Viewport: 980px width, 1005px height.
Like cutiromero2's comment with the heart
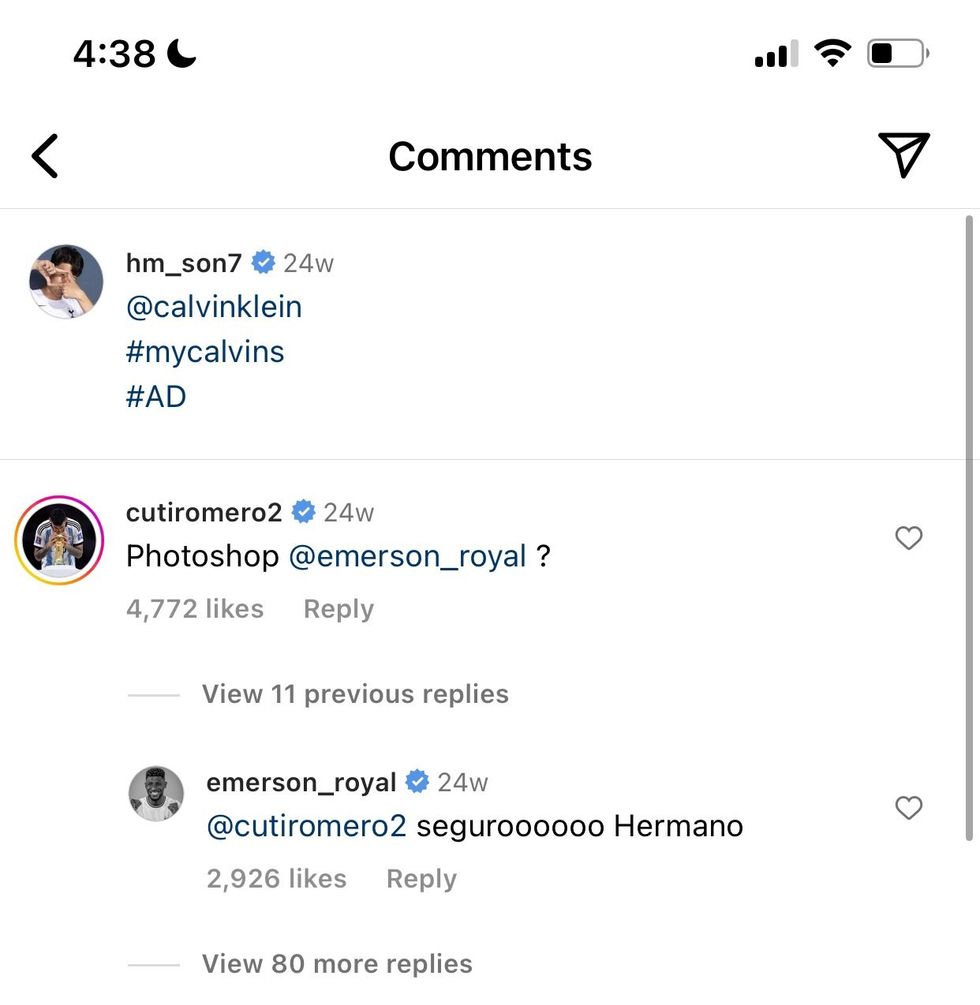coord(909,538)
